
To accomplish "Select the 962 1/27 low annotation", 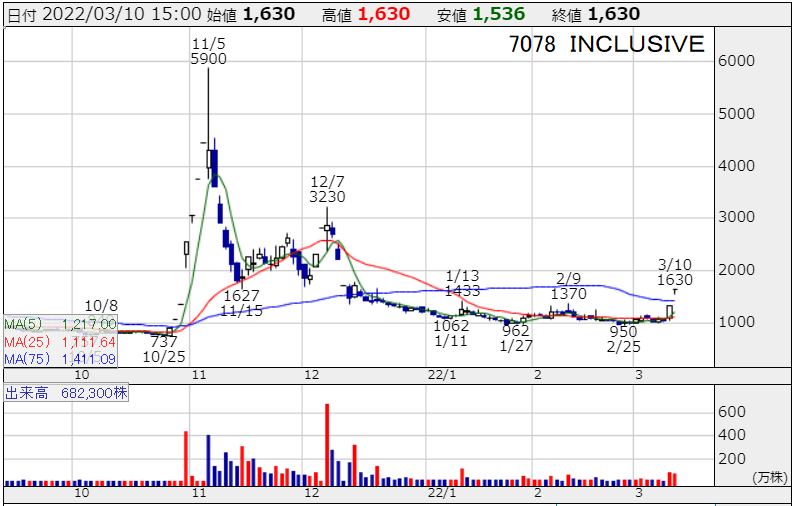I will pos(516,337).
